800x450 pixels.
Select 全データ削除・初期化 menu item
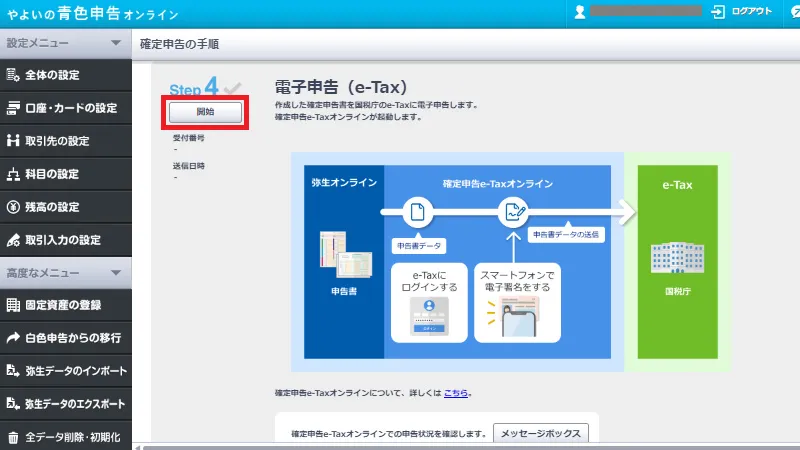tap(66, 436)
